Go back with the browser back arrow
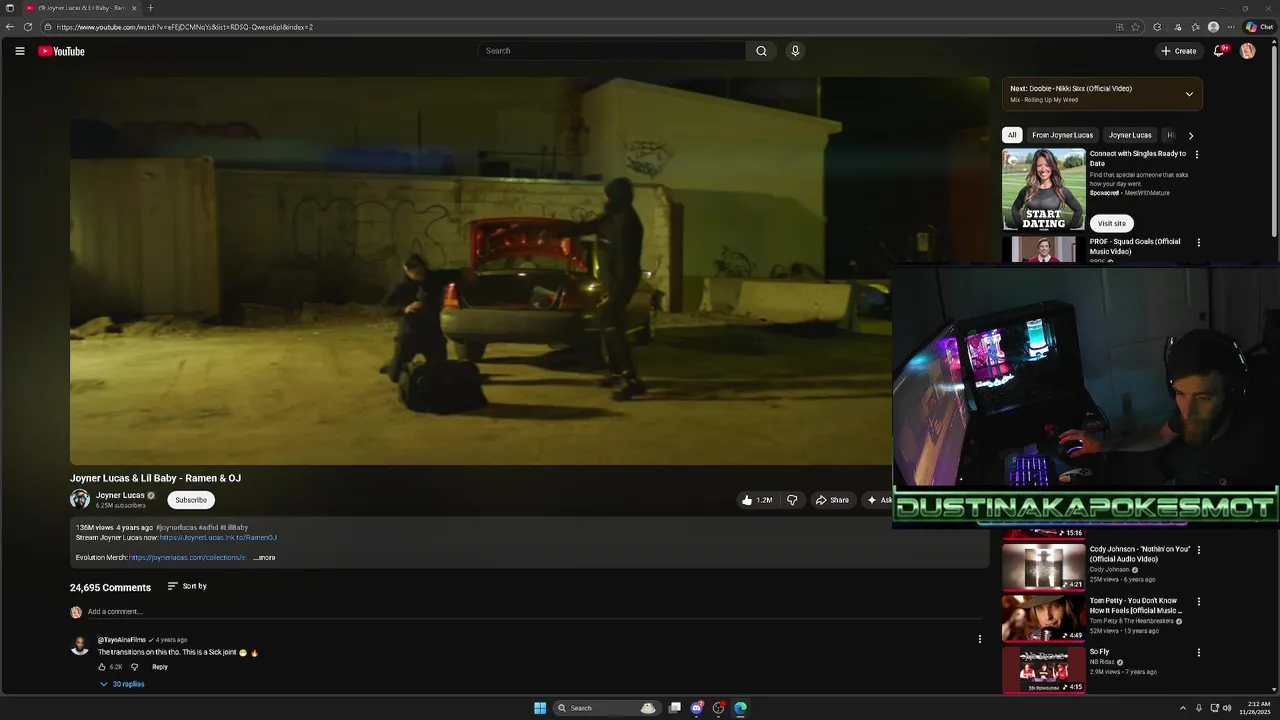This screenshot has height=720, width=1280. click(10, 27)
